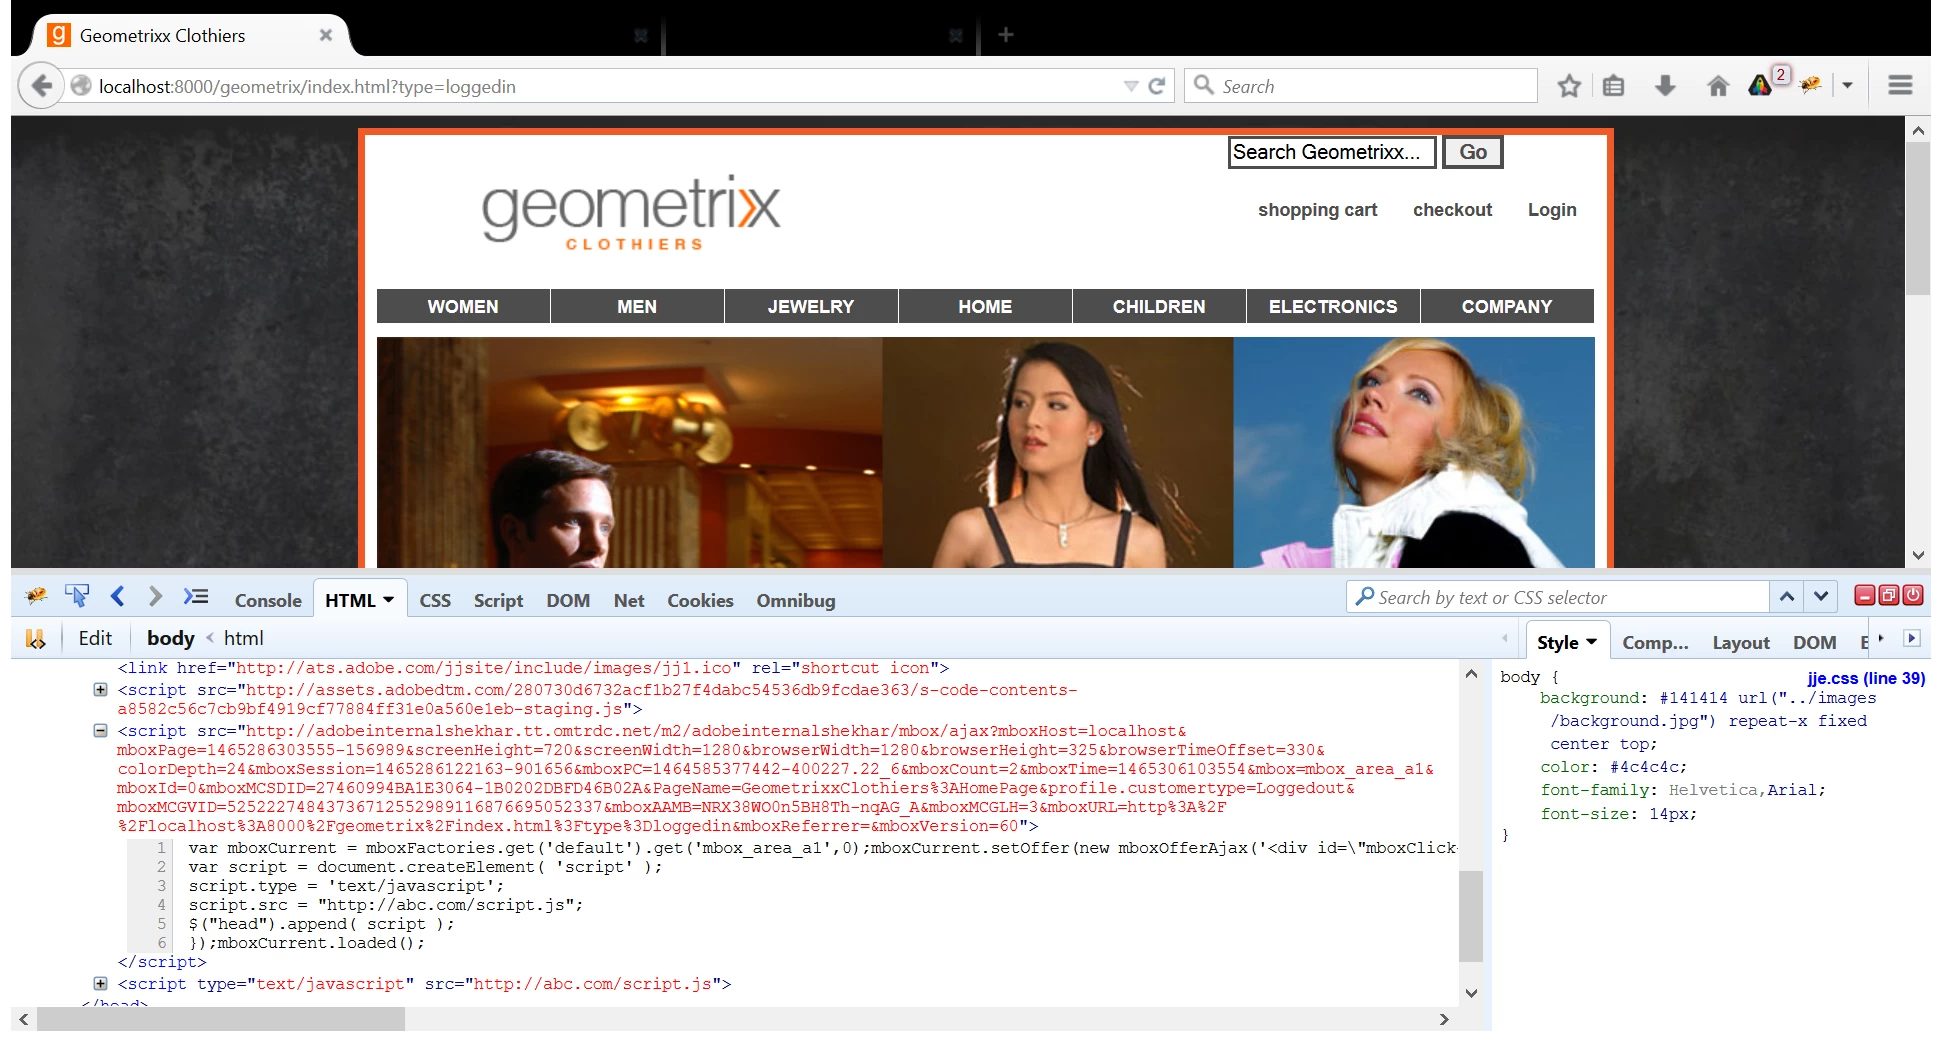
Task: Expand the s-code-contents script node
Action: click(x=100, y=689)
